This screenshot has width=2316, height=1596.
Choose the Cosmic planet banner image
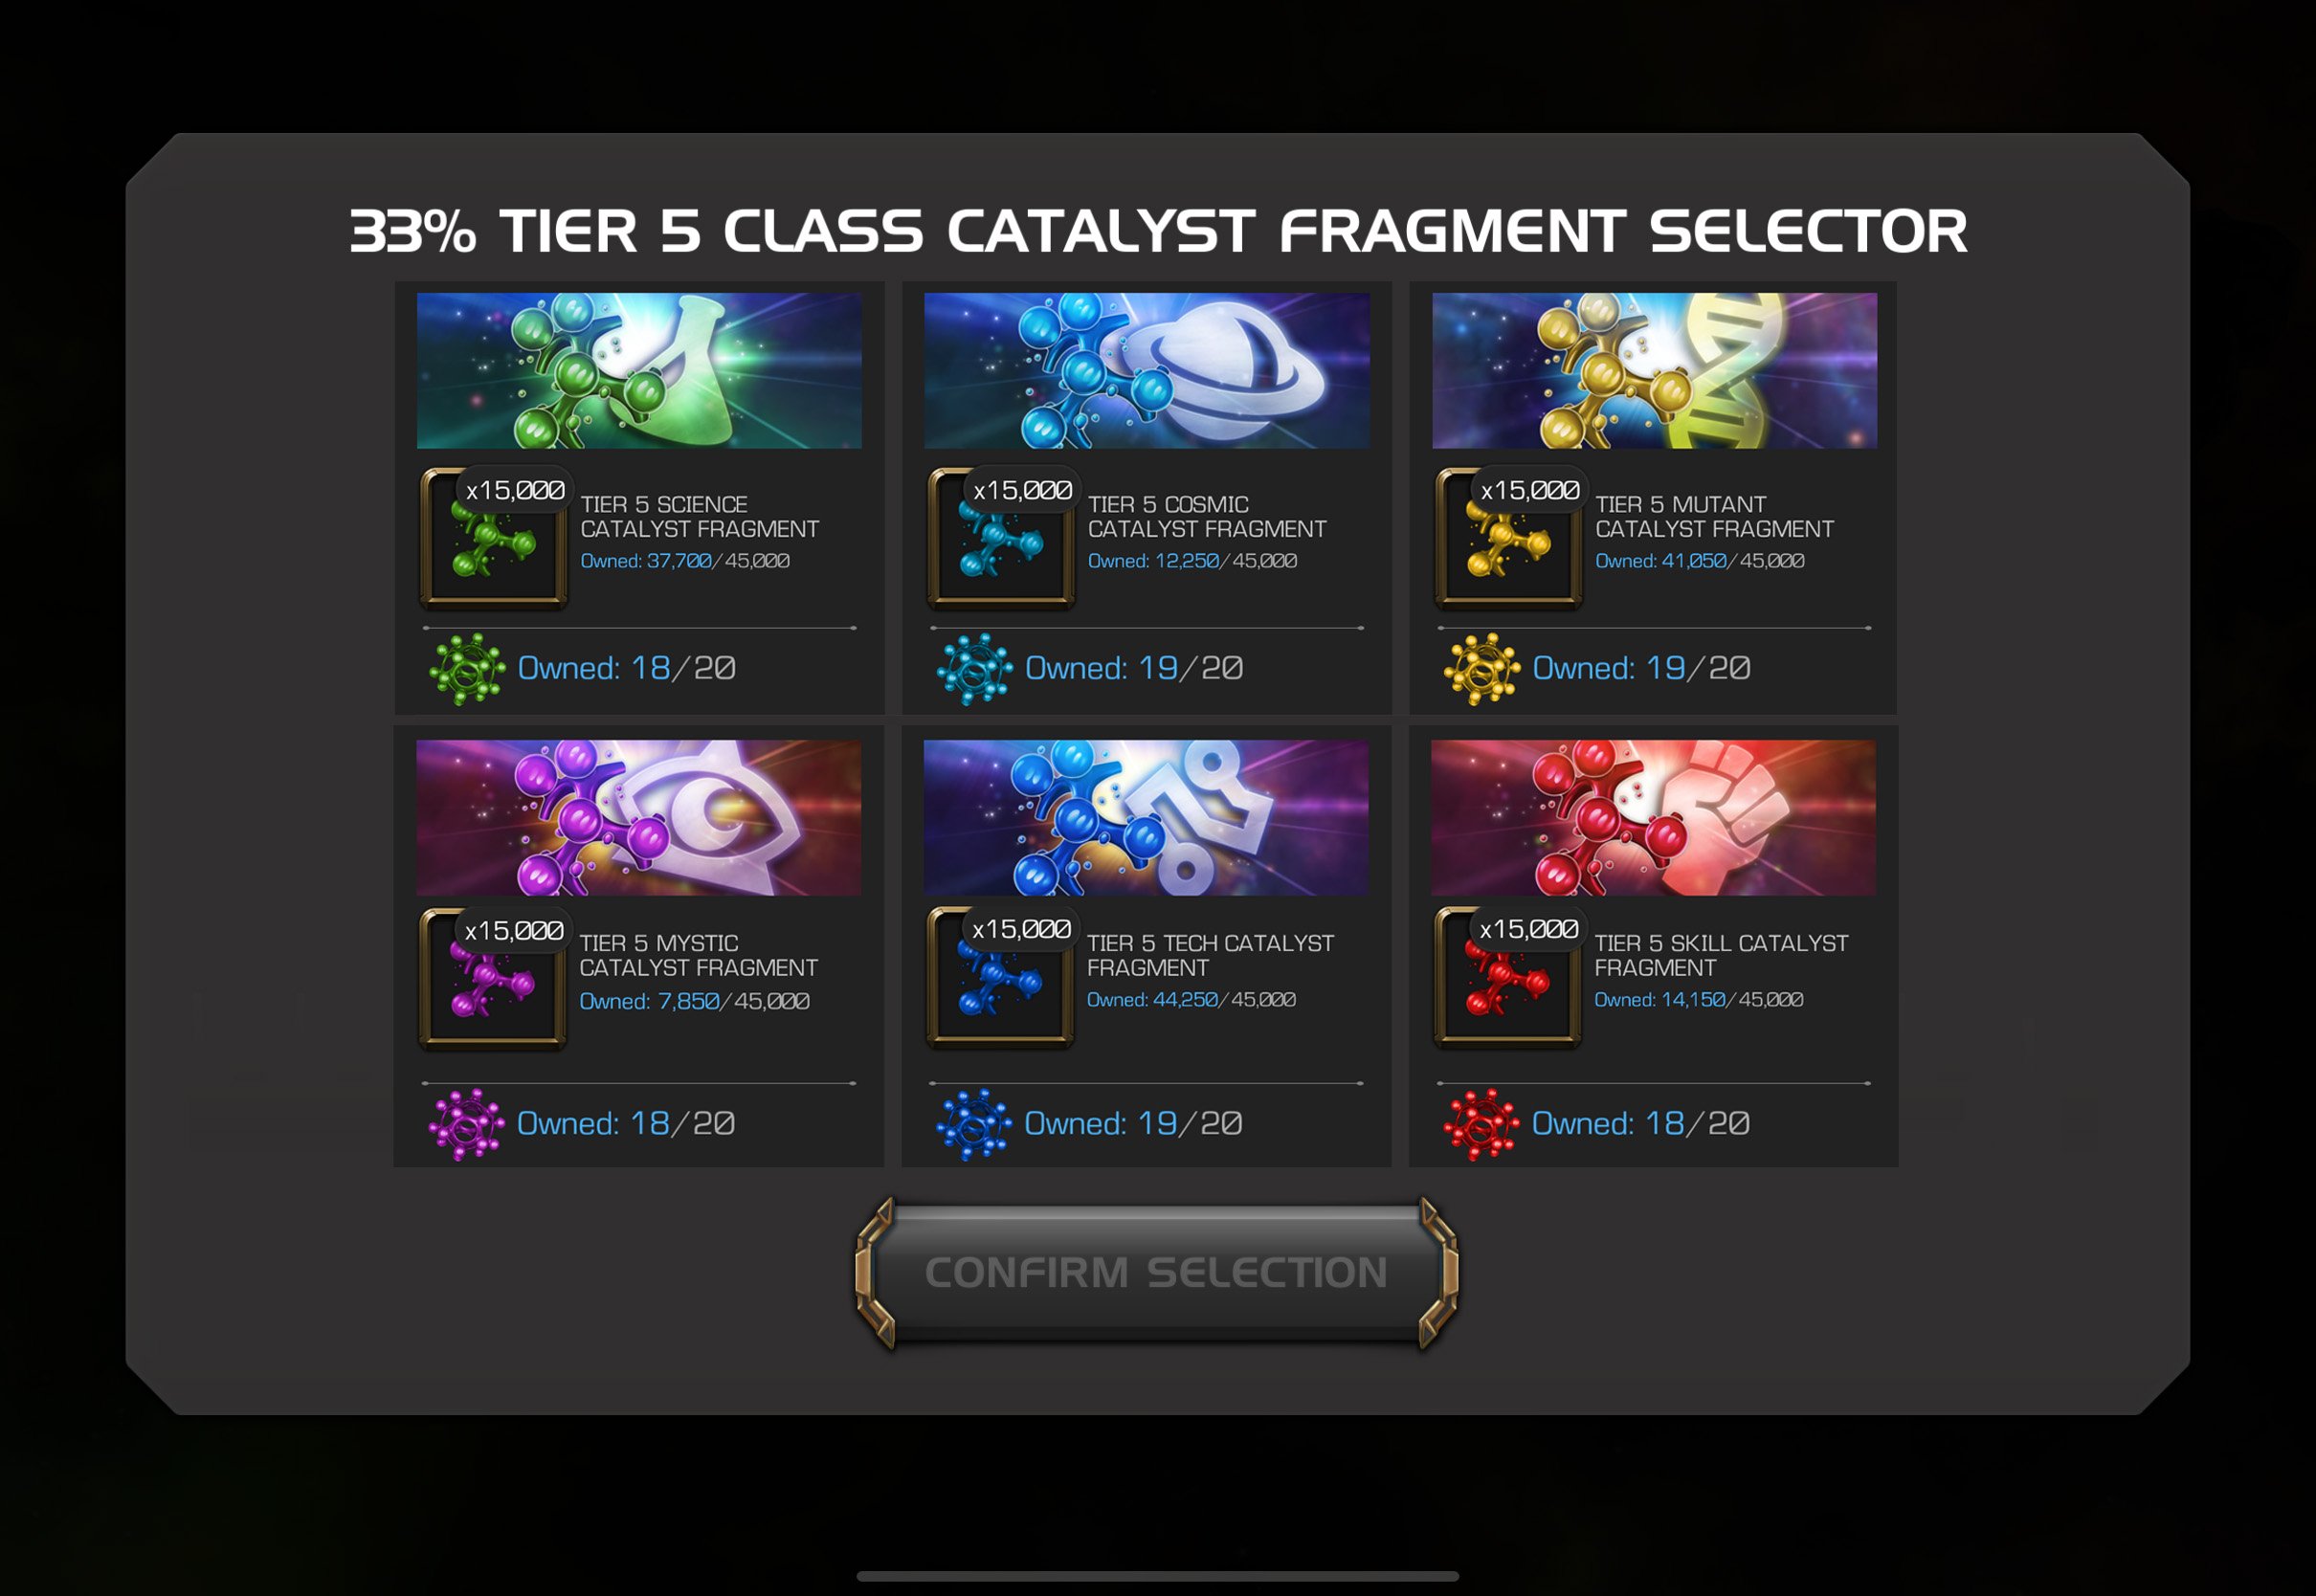point(1147,370)
